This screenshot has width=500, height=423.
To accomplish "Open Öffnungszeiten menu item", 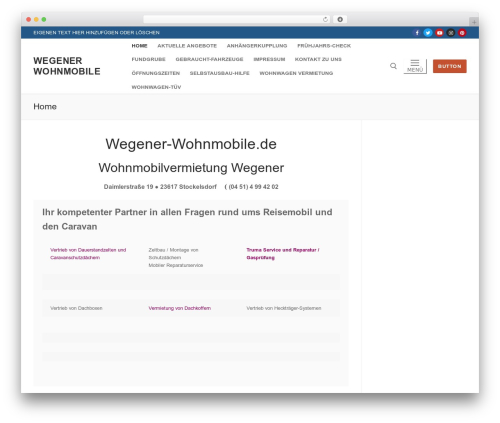I will tap(156, 73).
